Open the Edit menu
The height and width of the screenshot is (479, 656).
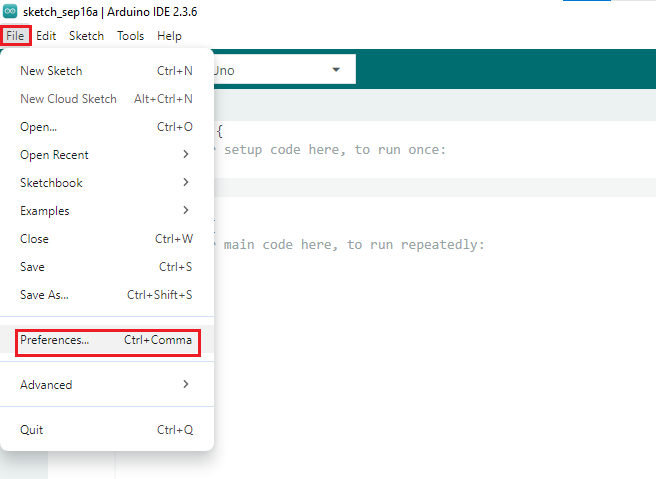tap(46, 36)
